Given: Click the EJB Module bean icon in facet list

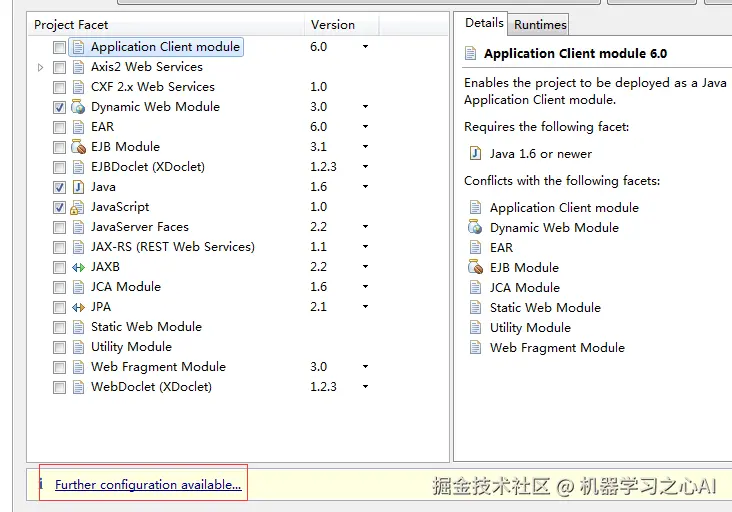Looking at the screenshot, I should coord(78,147).
